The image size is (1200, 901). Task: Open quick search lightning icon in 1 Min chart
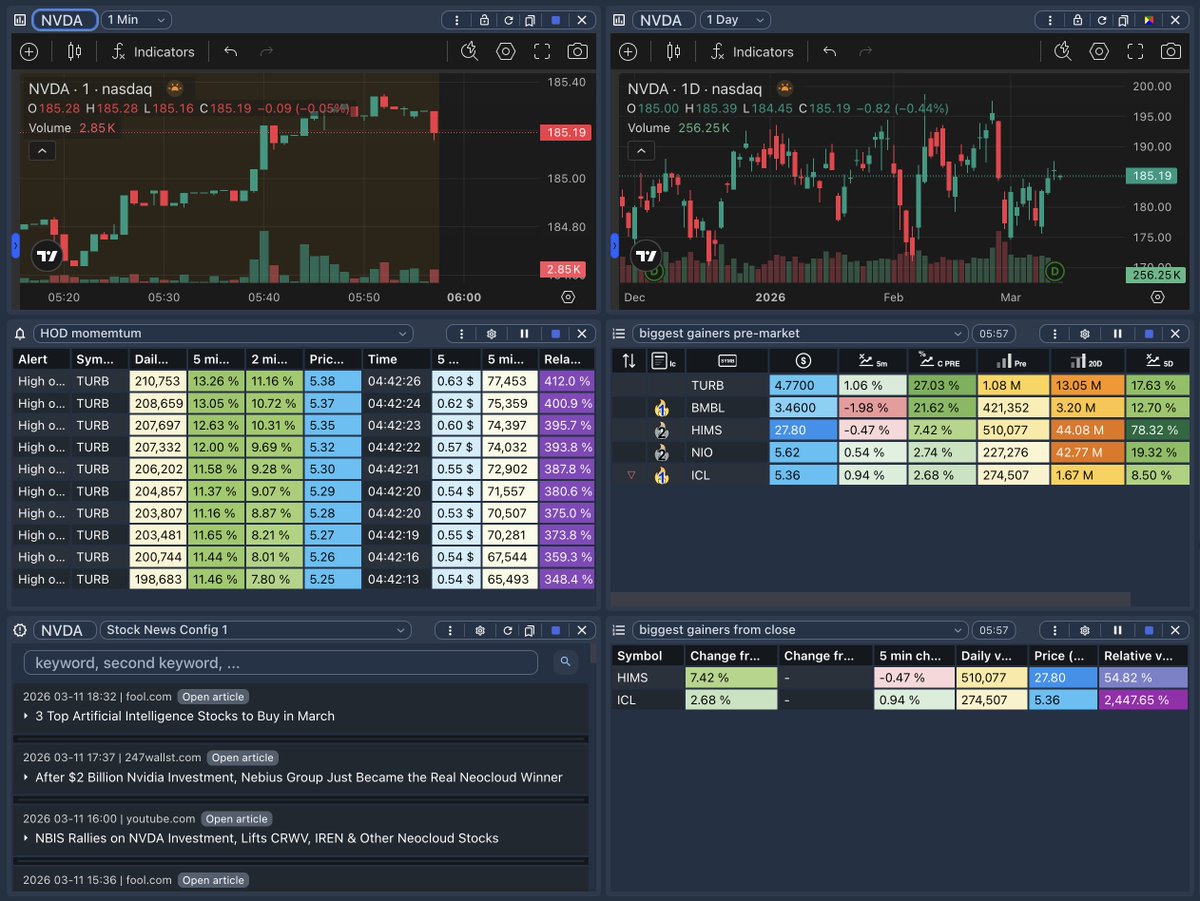point(470,52)
